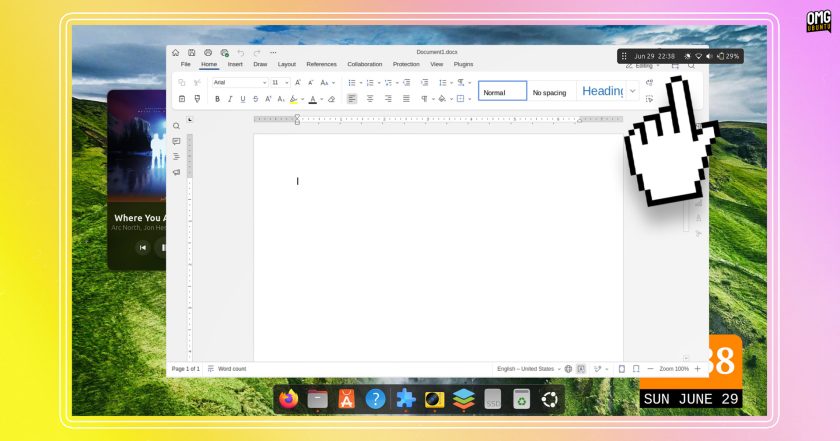
Task: Open the paragraph shading paint bucket
Action: 442,99
